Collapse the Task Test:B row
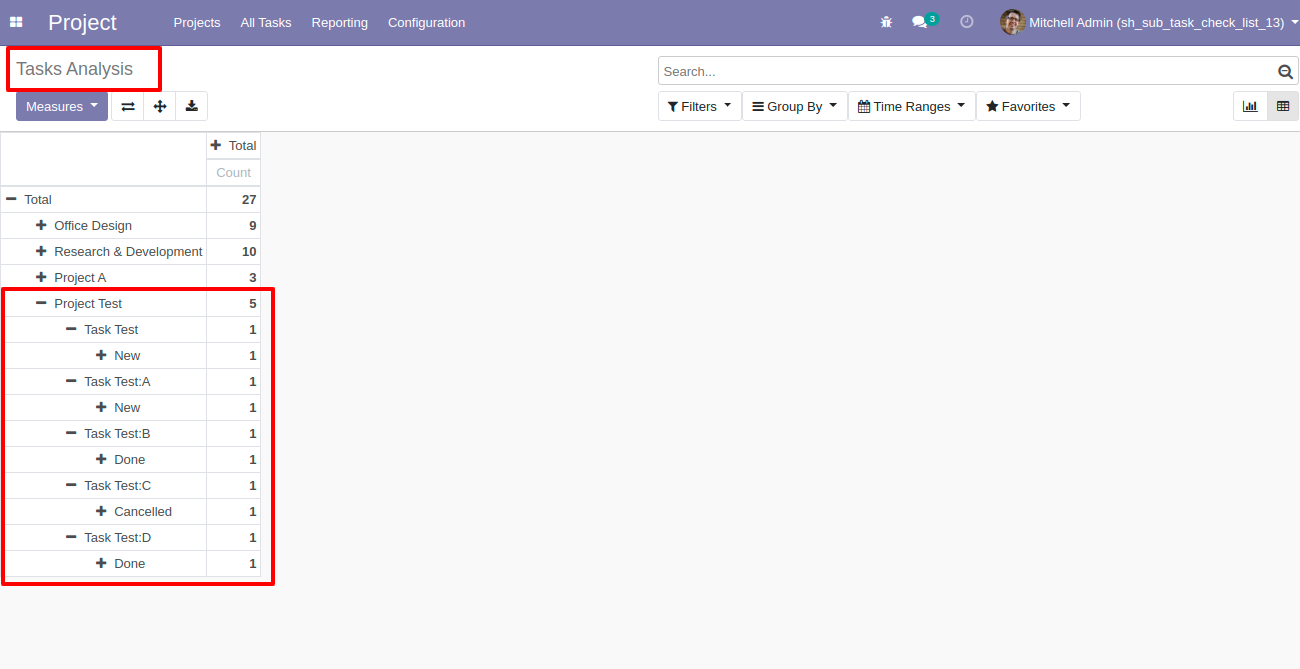1300x669 pixels. click(x=104, y=433)
